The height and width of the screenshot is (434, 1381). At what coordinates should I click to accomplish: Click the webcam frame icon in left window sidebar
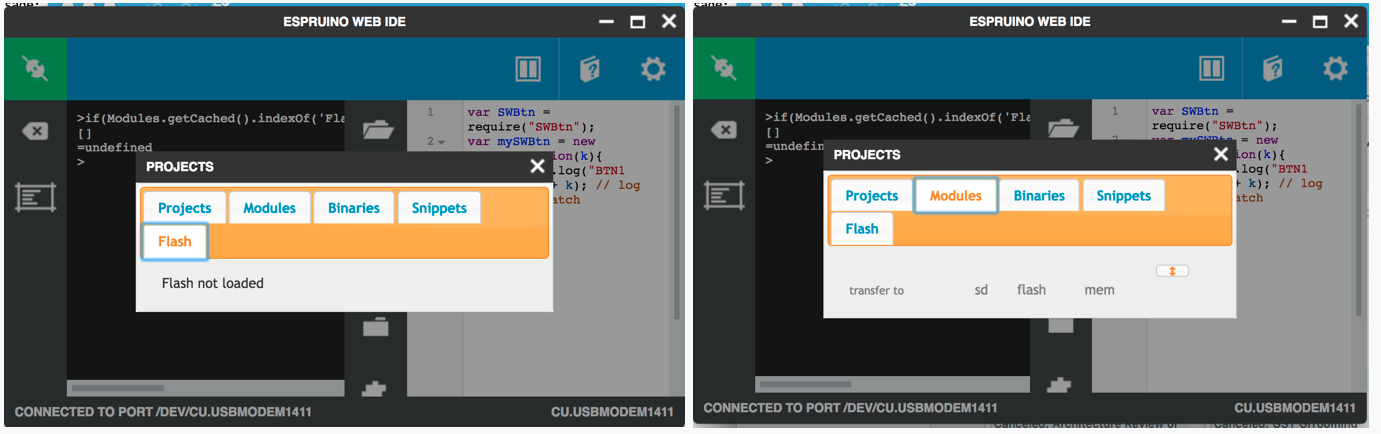click(x=35, y=196)
